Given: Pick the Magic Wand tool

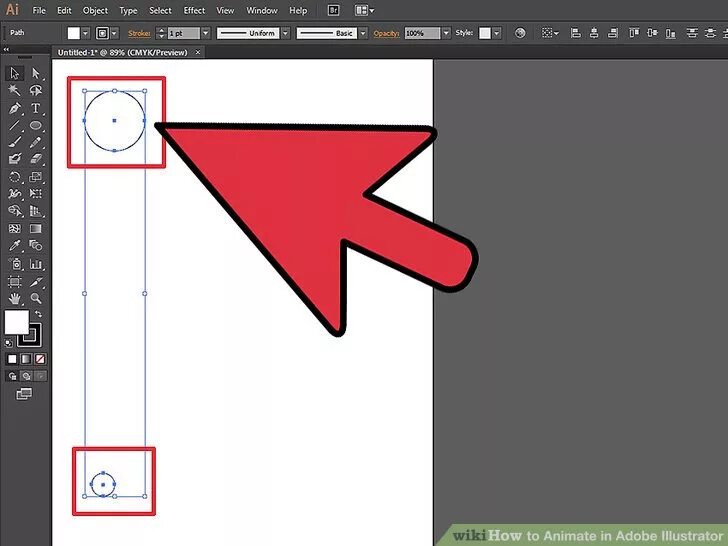Looking at the screenshot, I should click(x=14, y=90).
